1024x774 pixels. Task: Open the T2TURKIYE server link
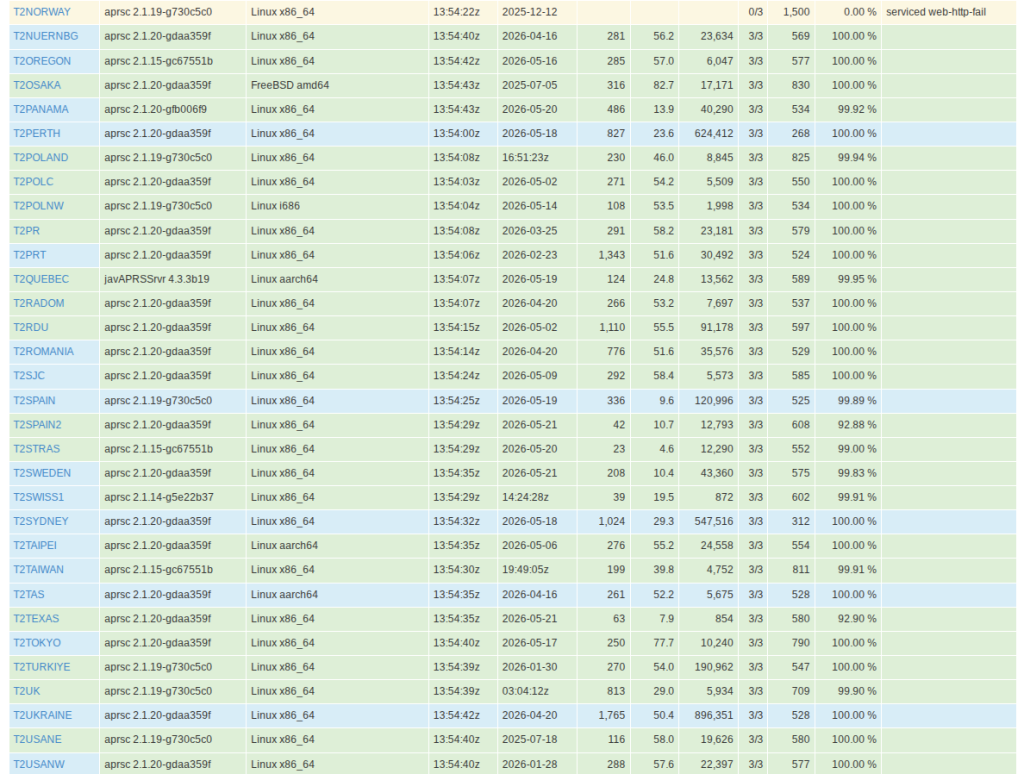[42, 667]
